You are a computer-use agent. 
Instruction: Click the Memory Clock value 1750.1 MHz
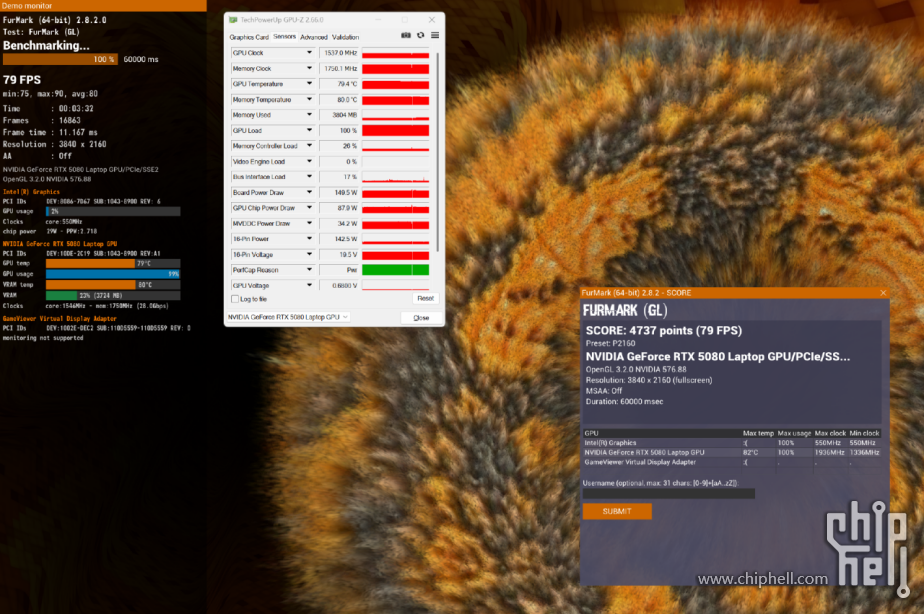tap(339, 68)
